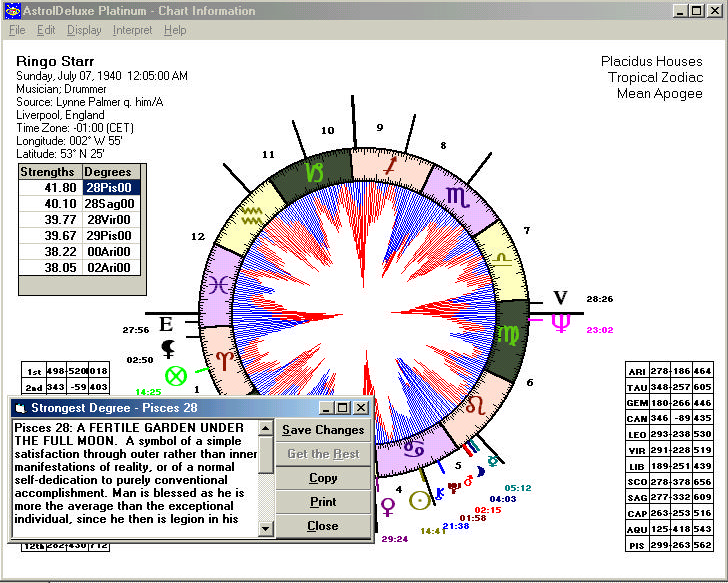Viewport: 728px width, 583px height.
Task: Click inside the Pisces 28 interpretation text box
Action: [x=135, y=478]
